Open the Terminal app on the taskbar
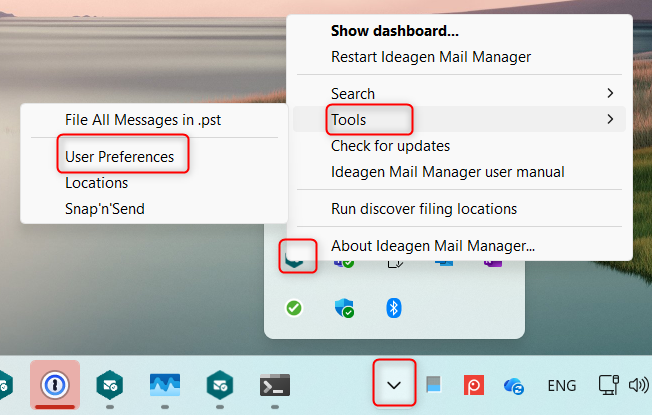 click(x=274, y=385)
